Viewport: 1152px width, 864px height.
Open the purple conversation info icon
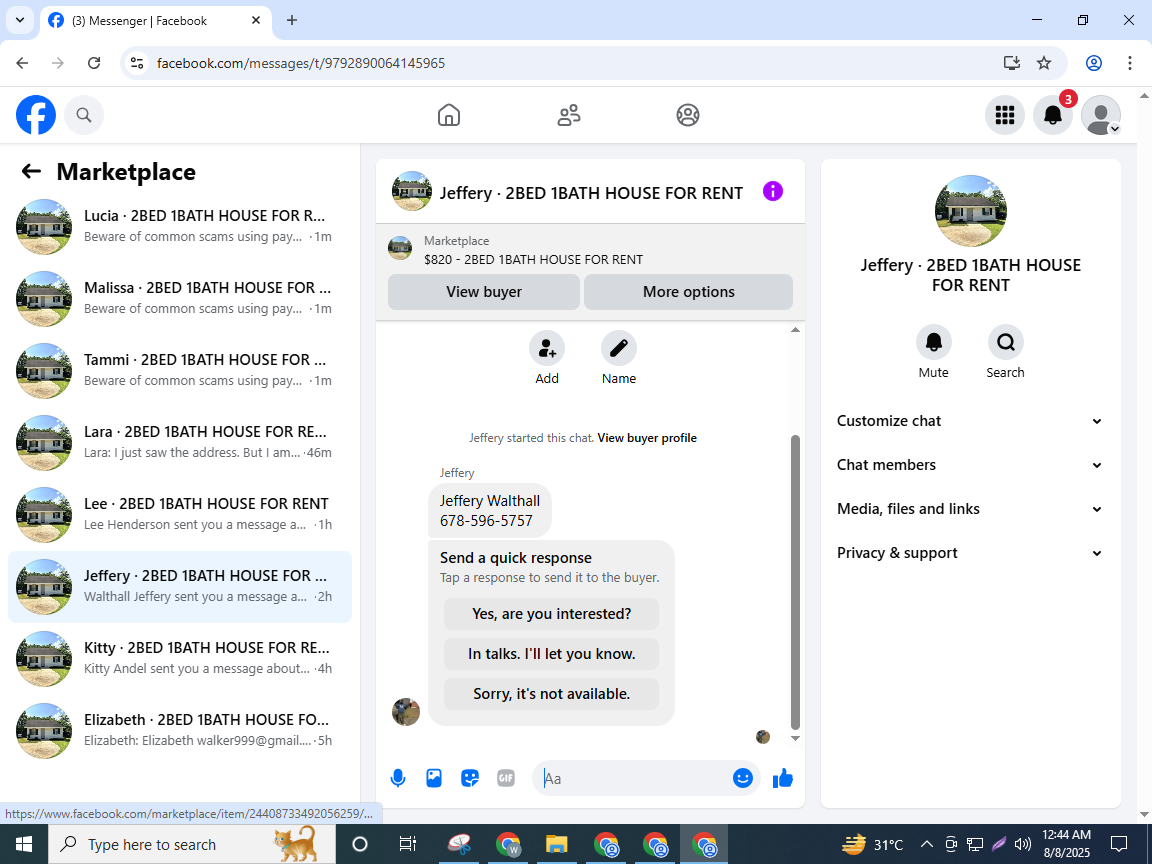[x=772, y=192]
